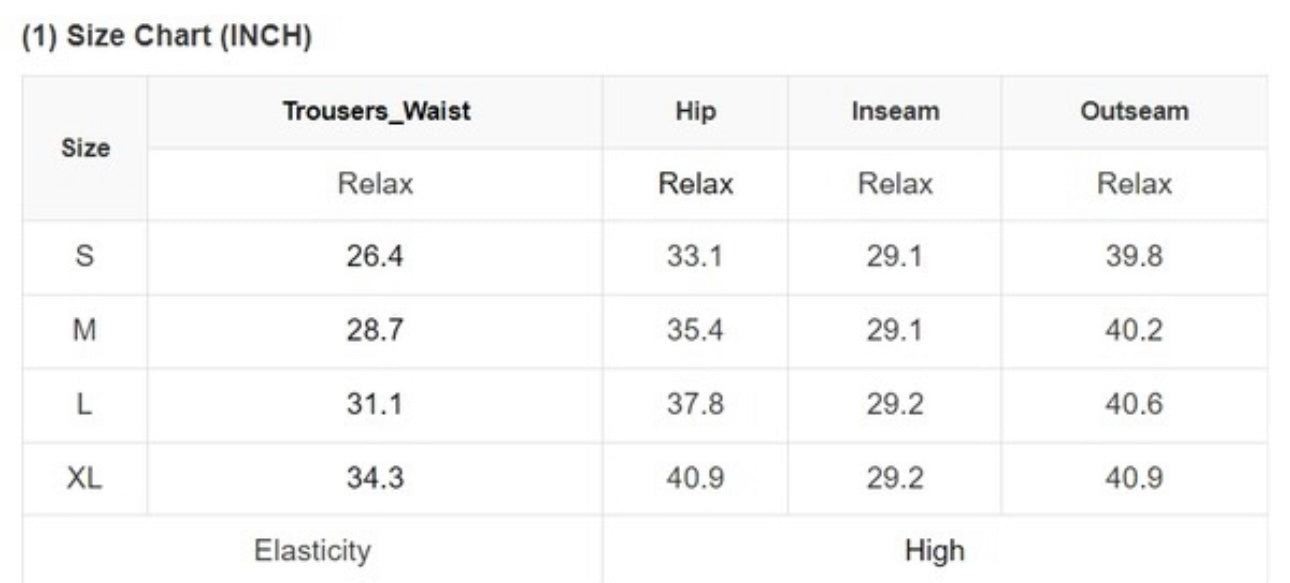Click the size S row label
The height and width of the screenshot is (583, 1290).
[x=85, y=257]
